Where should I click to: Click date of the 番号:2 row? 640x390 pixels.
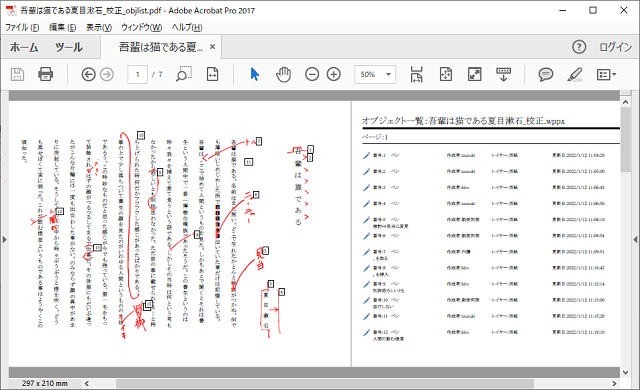click(x=578, y=171)
